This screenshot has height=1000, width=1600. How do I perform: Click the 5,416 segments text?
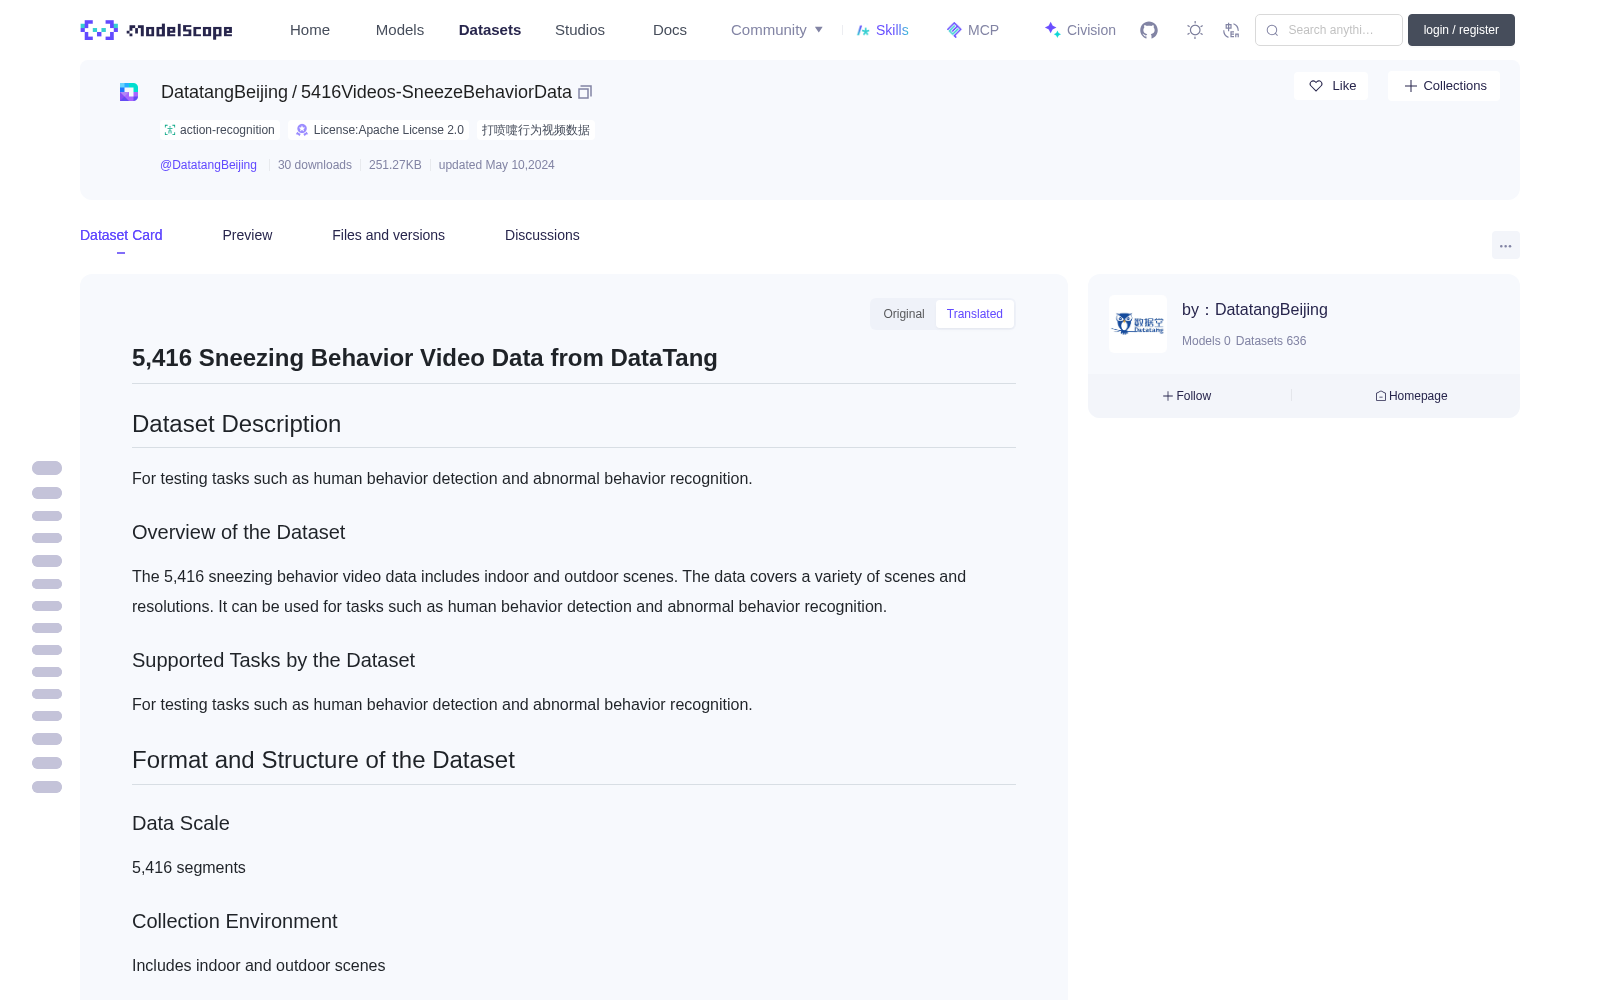(189, 868)
